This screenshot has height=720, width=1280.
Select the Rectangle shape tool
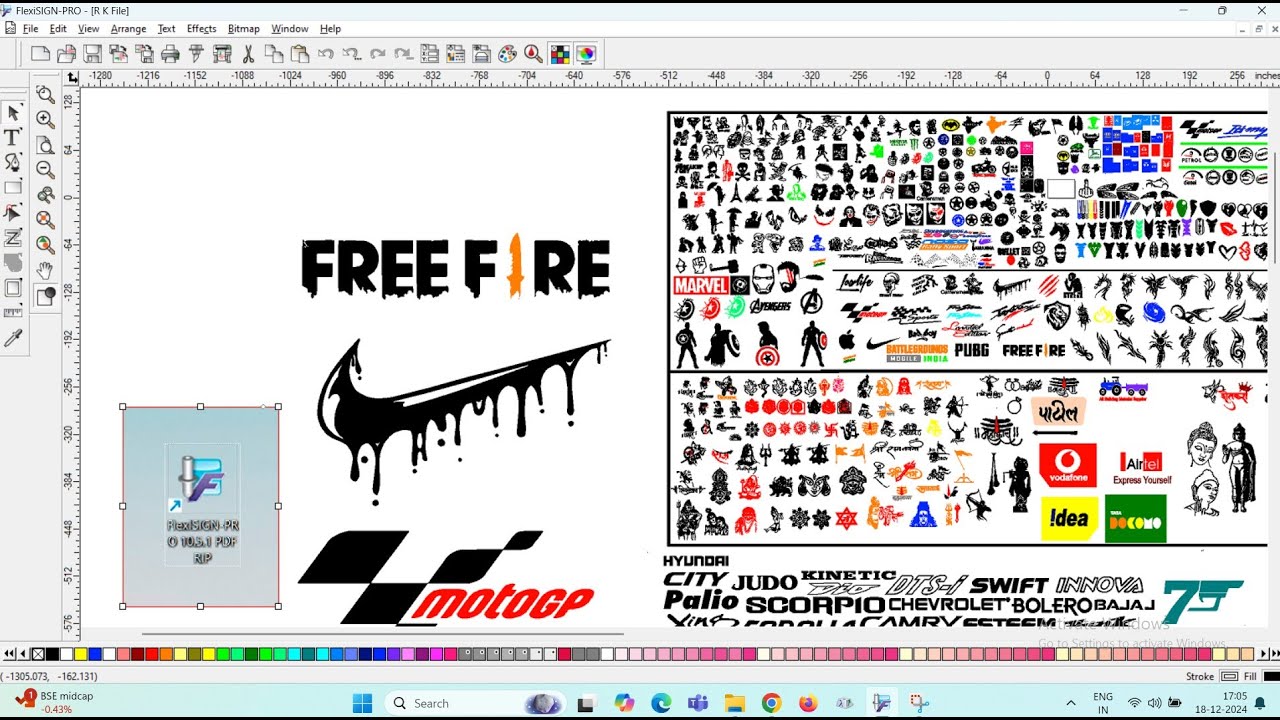pyautogui.click(x=13, y=187)
